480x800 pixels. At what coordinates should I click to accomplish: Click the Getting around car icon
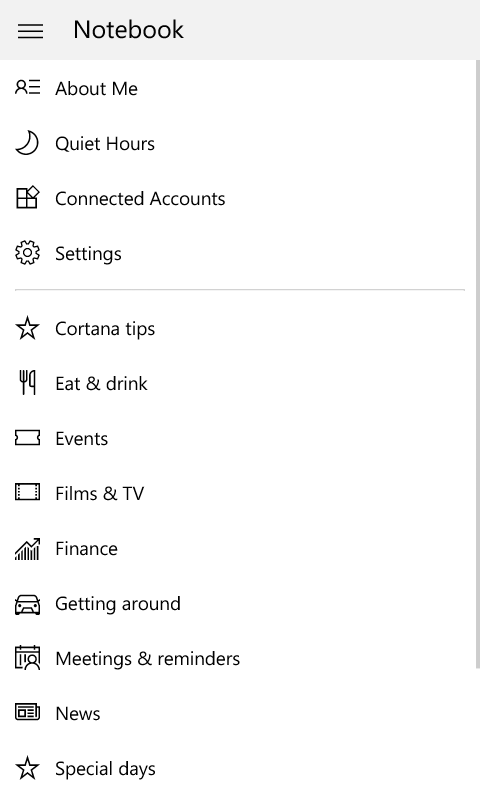pos(27,604)
